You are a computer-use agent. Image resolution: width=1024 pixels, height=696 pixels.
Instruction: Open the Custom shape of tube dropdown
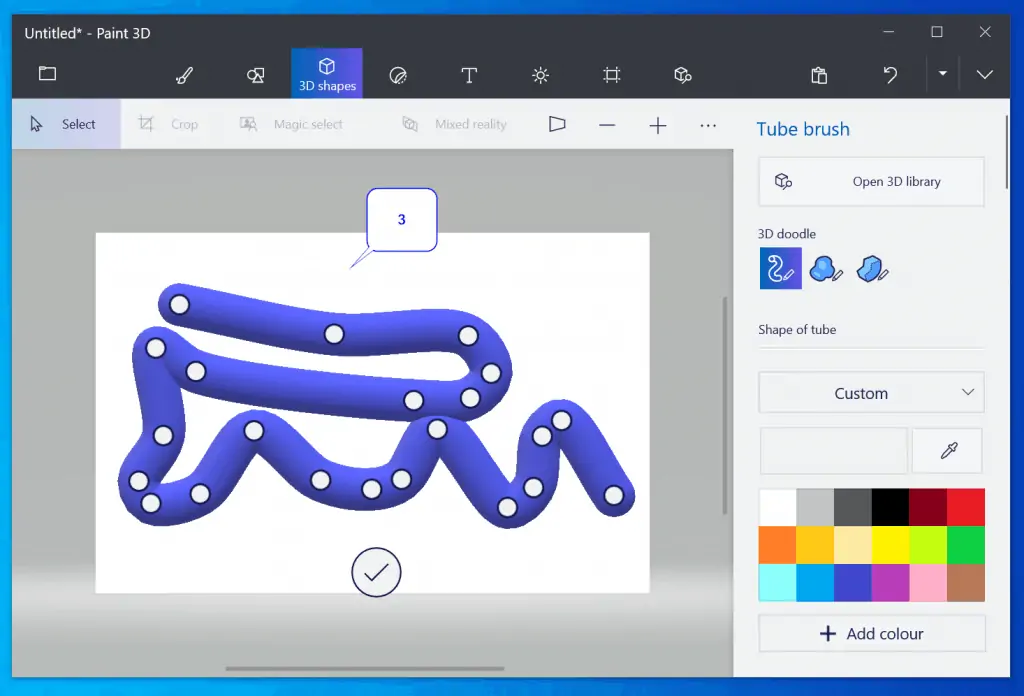pyautogui.click(x=869, y=392)
